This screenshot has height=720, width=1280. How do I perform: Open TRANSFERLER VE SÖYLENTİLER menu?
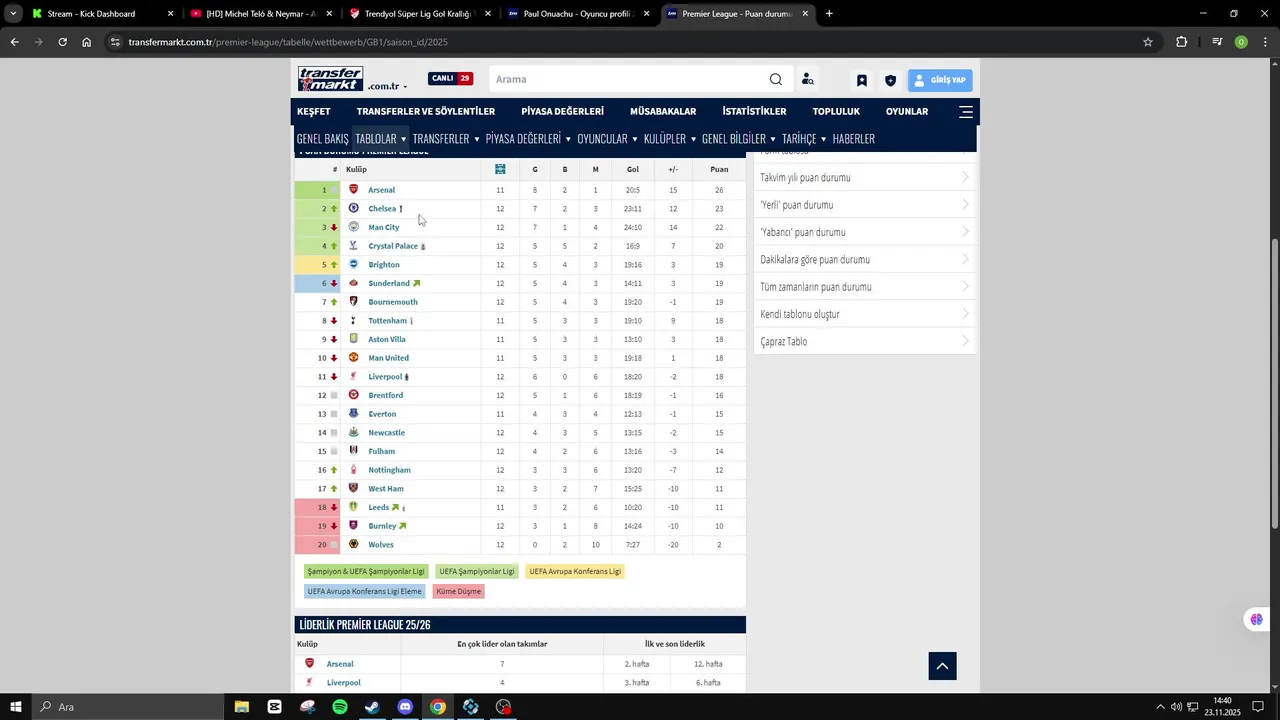(426, 112)
